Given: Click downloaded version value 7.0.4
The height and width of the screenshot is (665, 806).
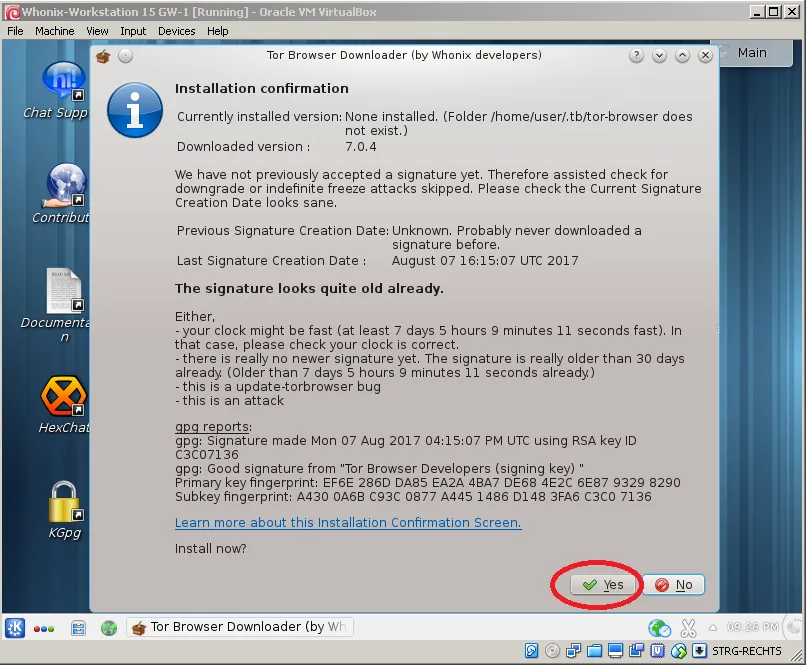Looking at the screenshot, I should 360,147.
